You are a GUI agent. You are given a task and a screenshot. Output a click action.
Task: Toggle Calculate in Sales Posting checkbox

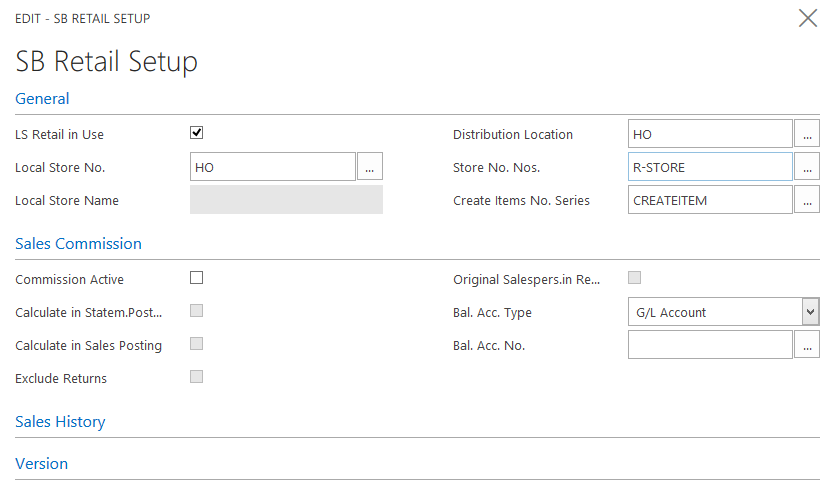coord(197,344)
